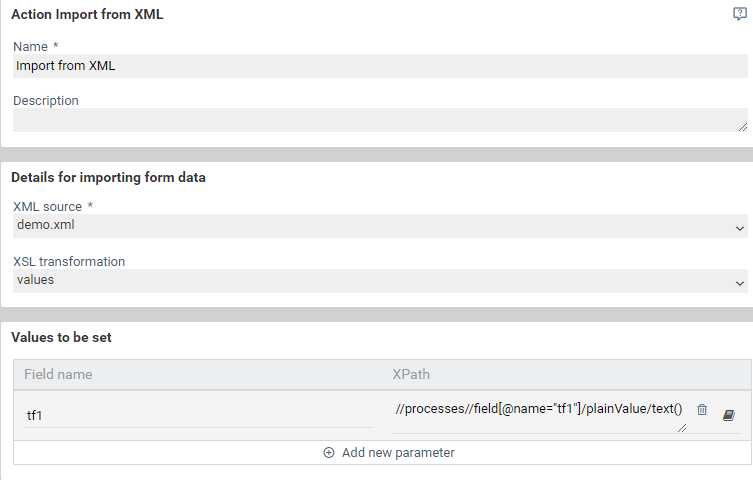The image size is (753, 480).
Task: Click the Values to be set heading
Action: click(61, 337)
